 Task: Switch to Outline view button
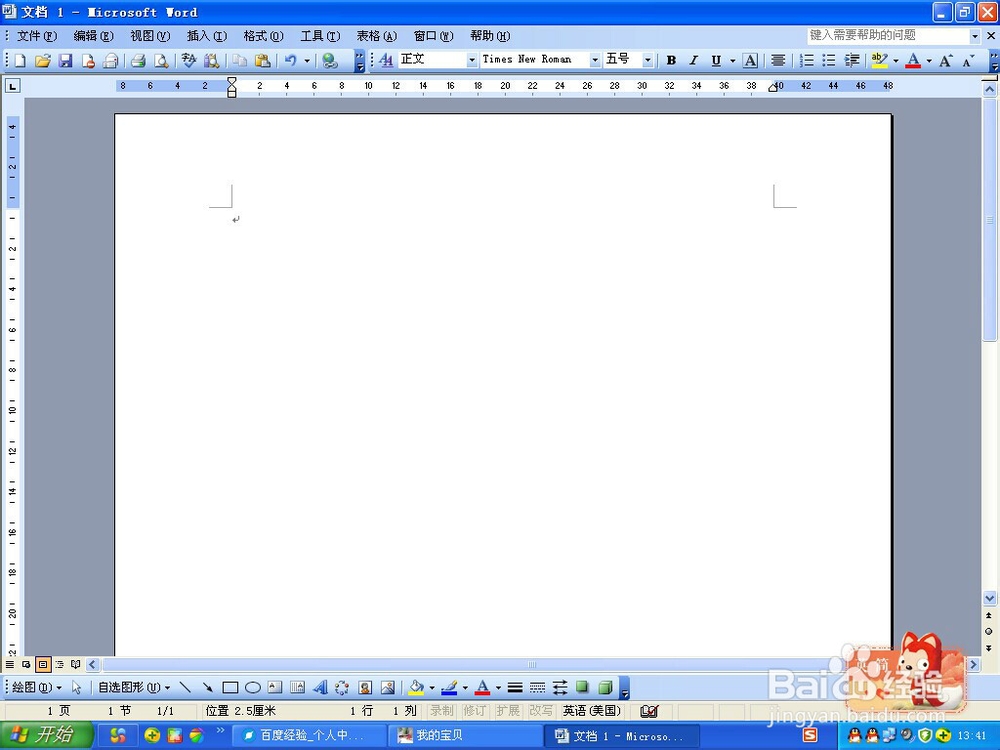(59, 665)
